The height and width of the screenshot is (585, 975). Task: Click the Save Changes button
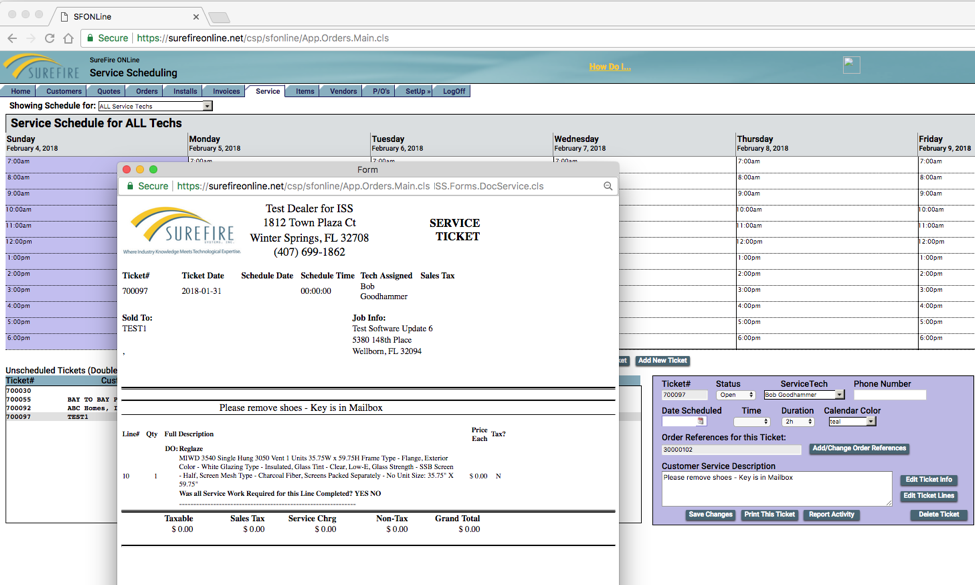pos(710,515)
